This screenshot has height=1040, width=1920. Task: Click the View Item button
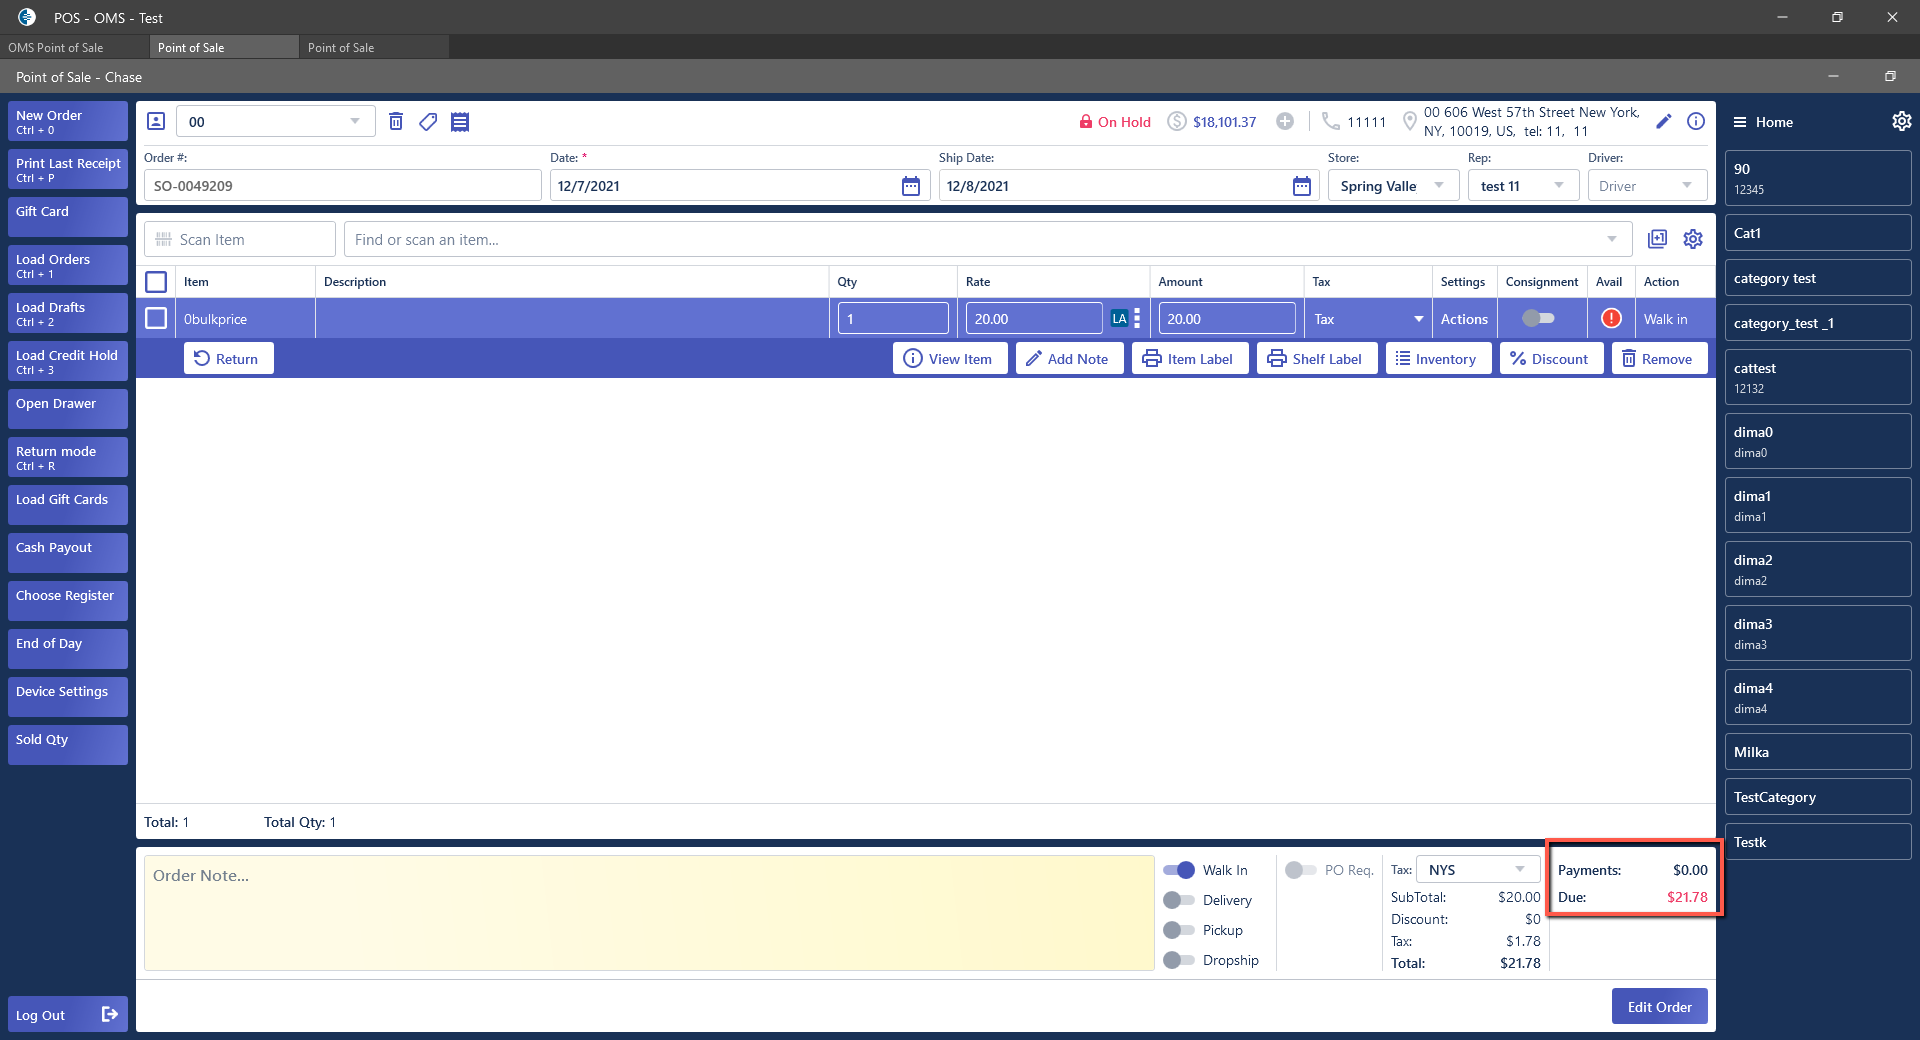pyautogui.click(x=949, y=358)
